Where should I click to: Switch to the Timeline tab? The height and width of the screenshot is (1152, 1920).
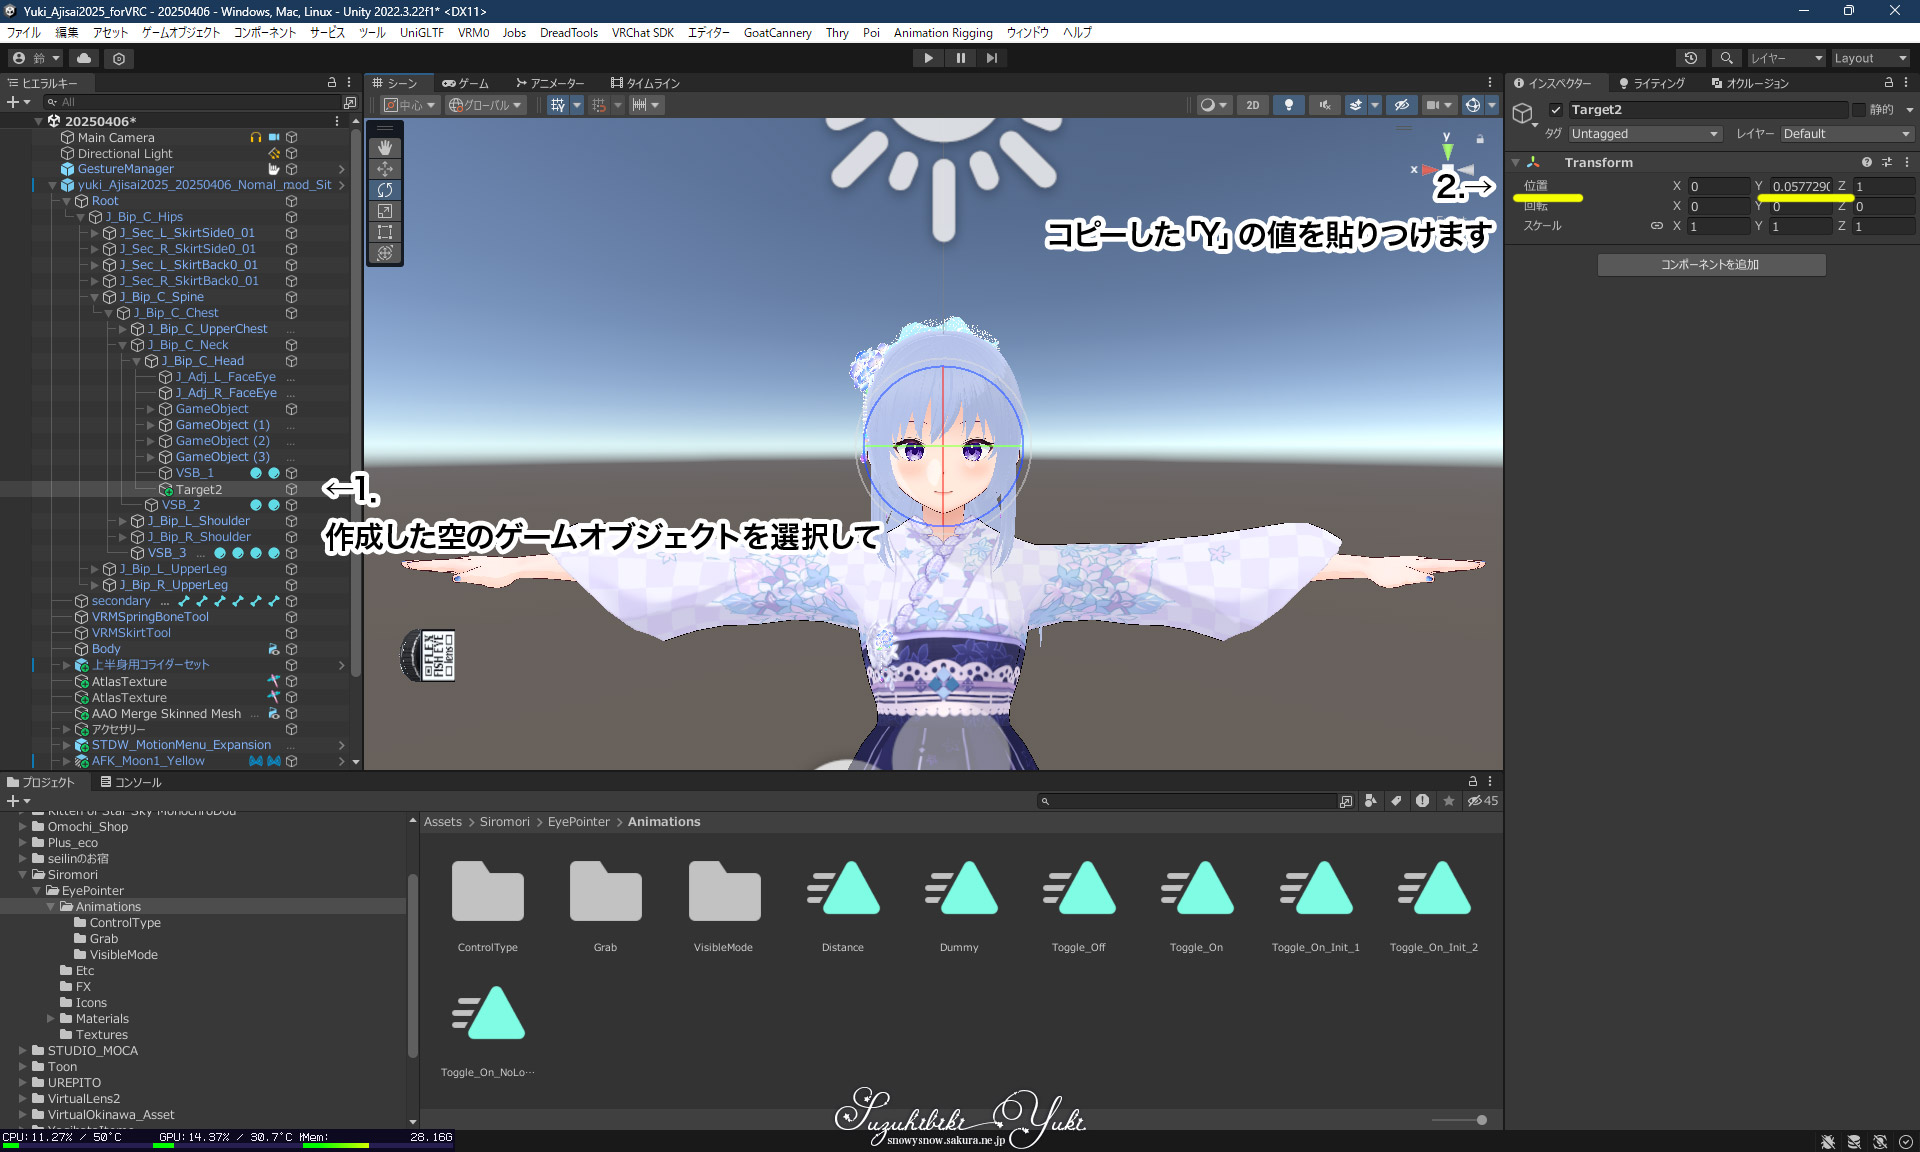pyautogui.click(x=645, y=83)
